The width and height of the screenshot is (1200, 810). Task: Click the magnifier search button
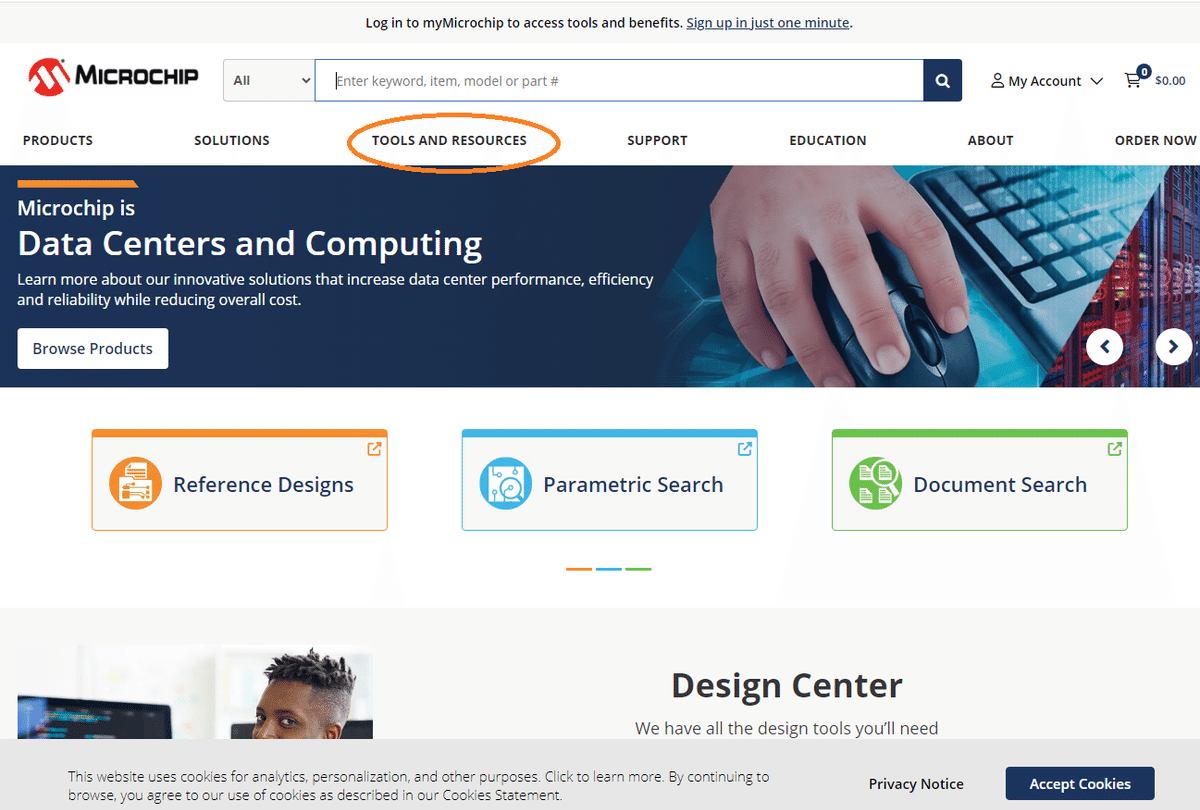(x=942, y=81)
